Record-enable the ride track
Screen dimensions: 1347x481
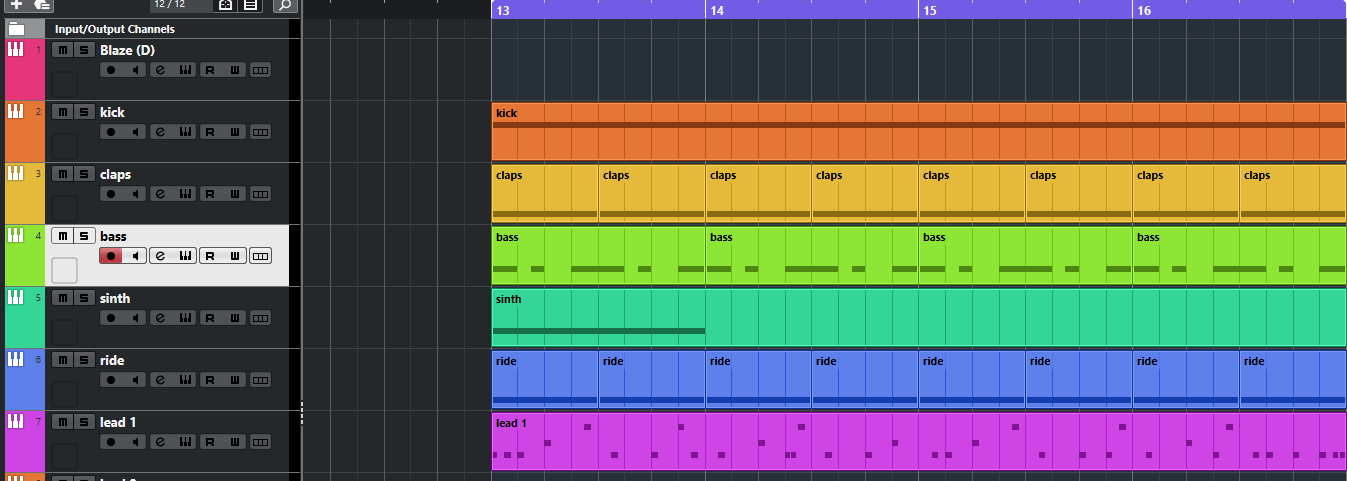point(110,380)
